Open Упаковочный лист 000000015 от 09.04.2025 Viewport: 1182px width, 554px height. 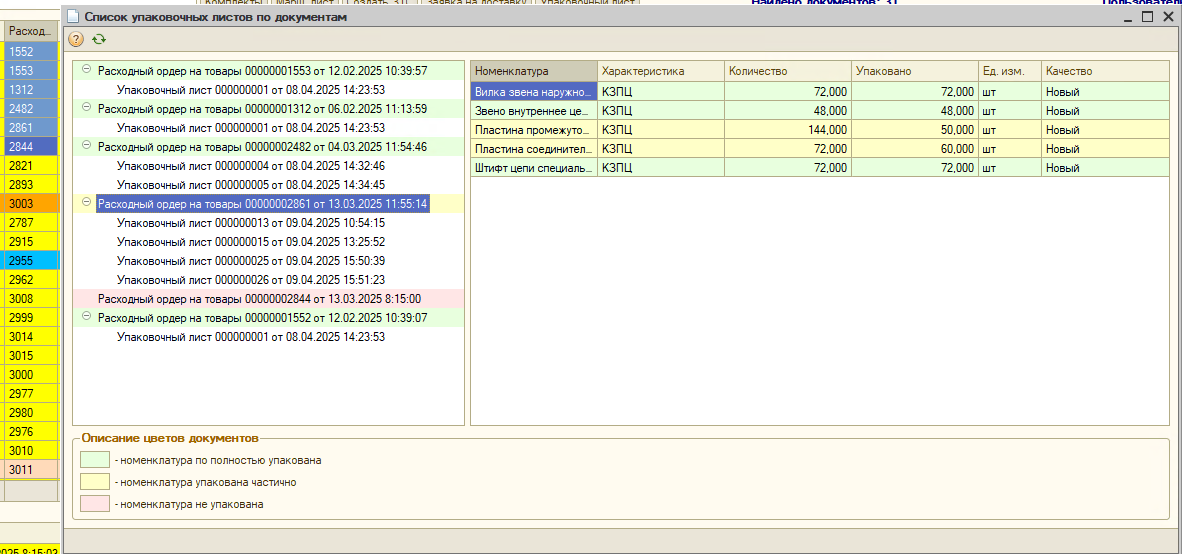251,242
